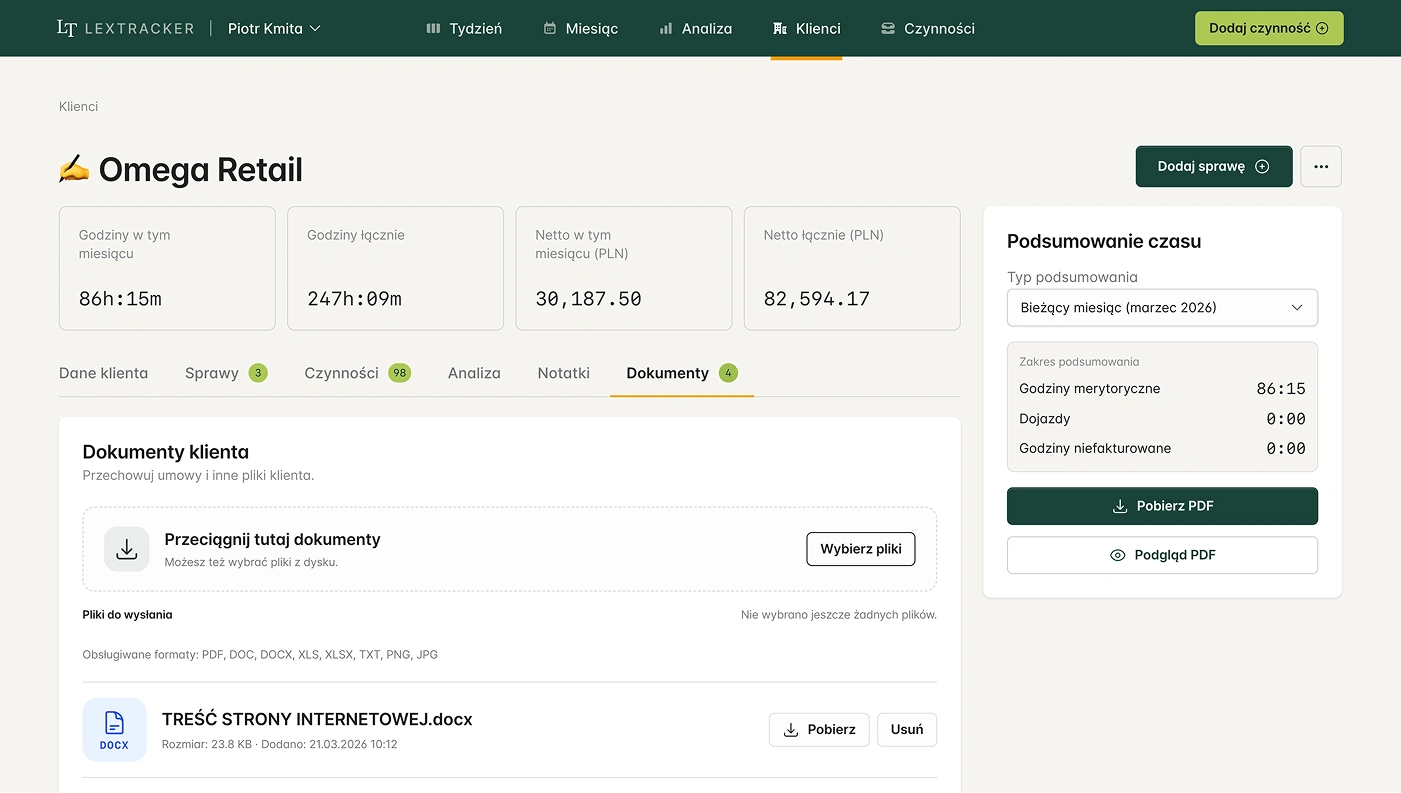This screenshot has width=1401, height=793.
Task: Open the Tydzień week view icon
Action: point(435,28)
